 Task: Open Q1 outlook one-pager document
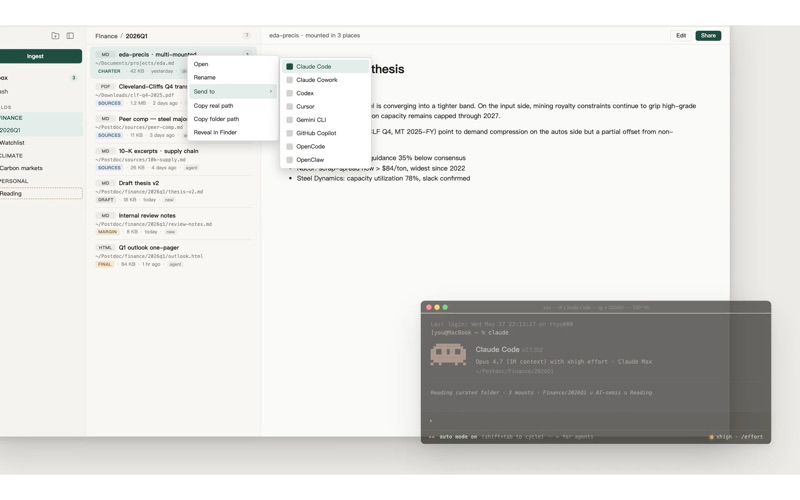coord(173,256)
